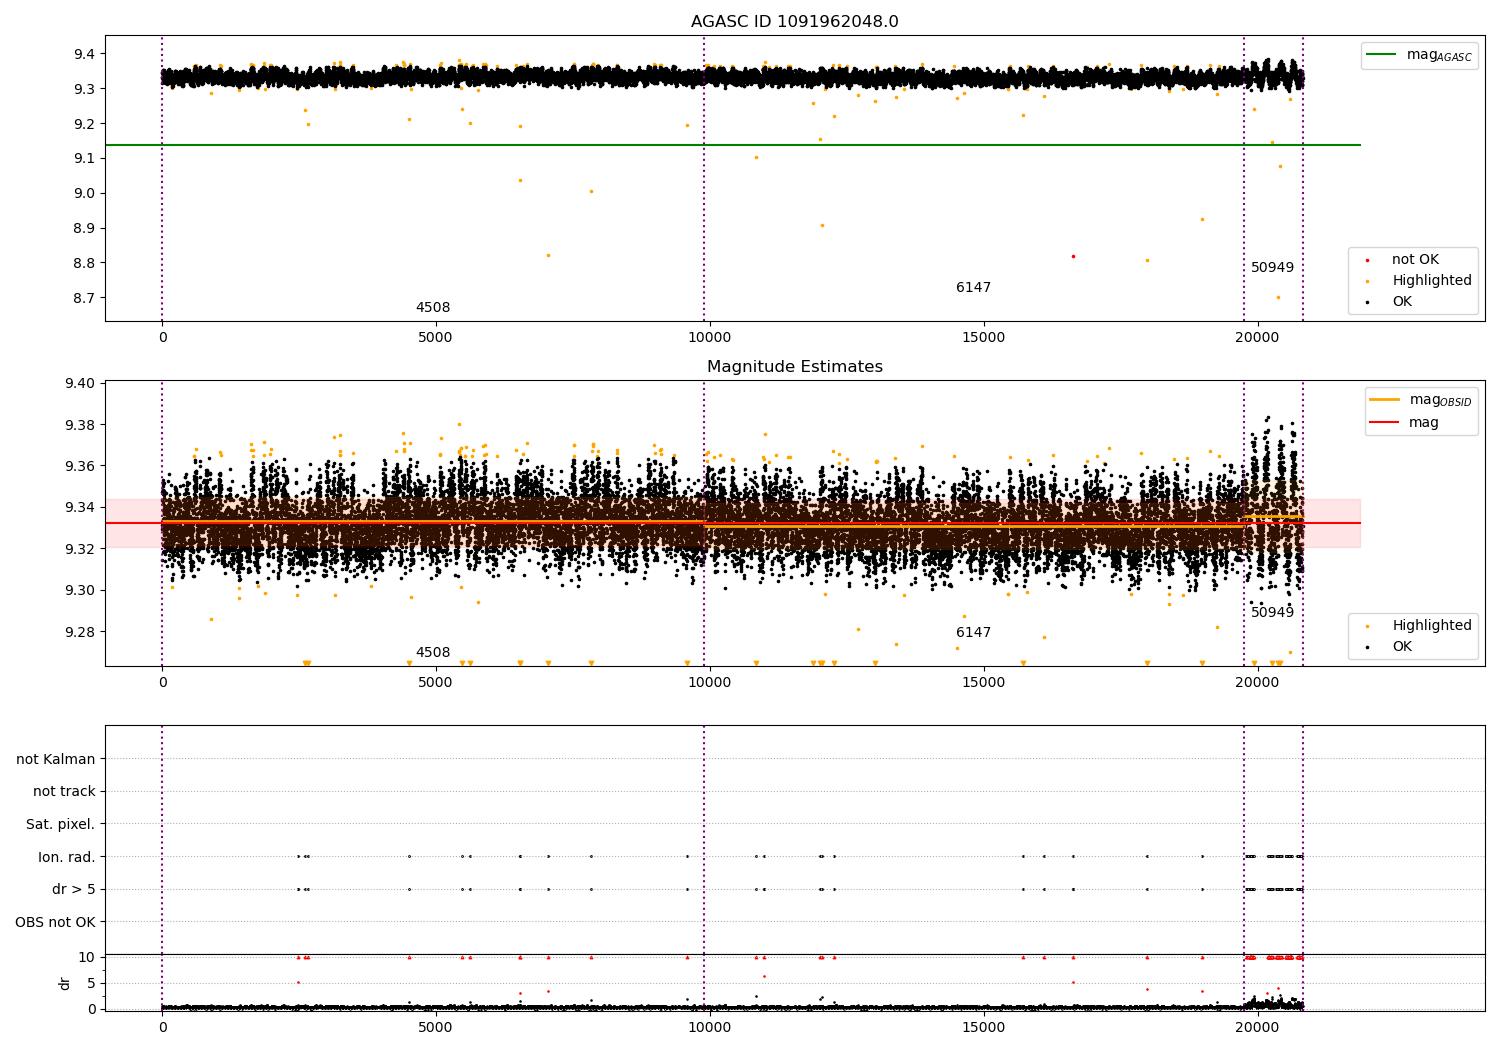Click the 'Magnitude Estimates' plot title
Screen dimensions: 1500x1050
point(794,367)
